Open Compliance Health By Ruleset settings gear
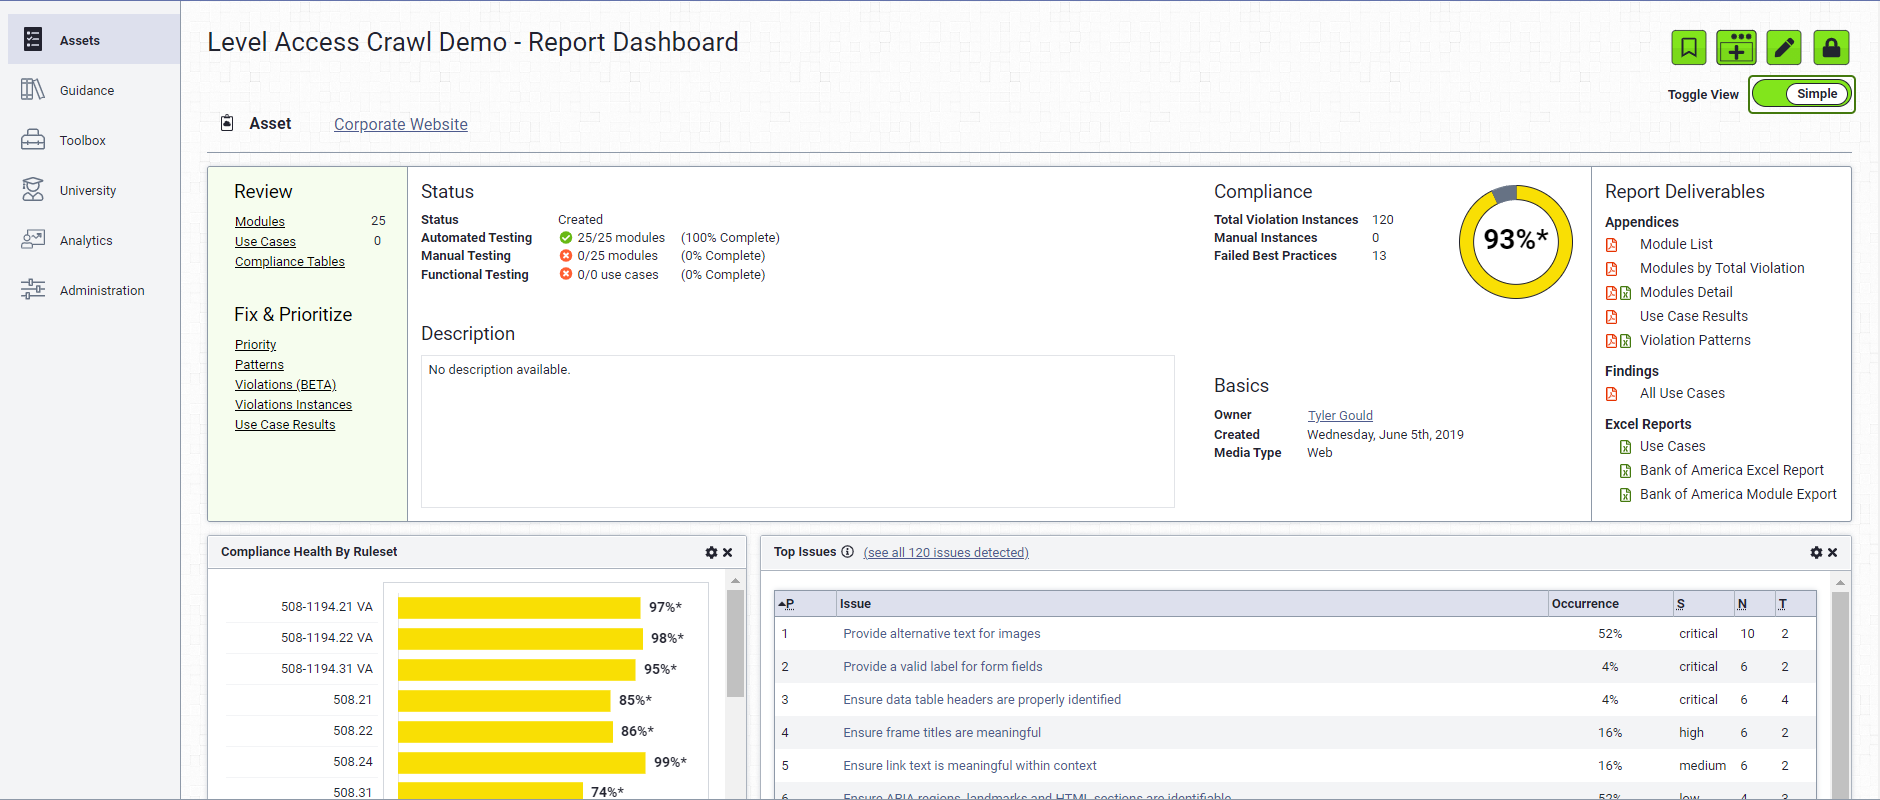 coord(711,553)
